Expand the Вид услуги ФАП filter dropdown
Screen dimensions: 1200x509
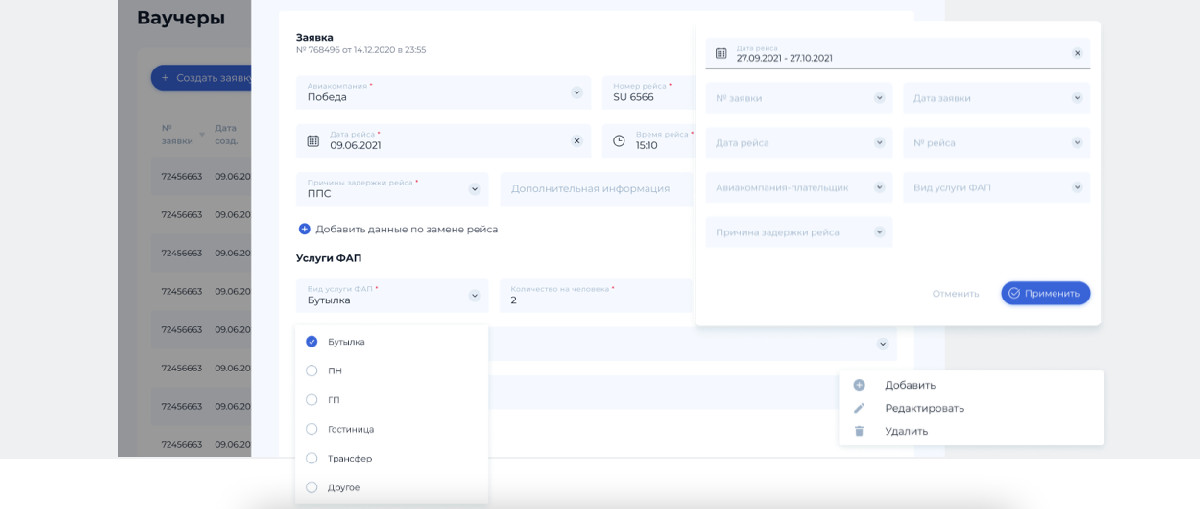(x=1077, y=187)
